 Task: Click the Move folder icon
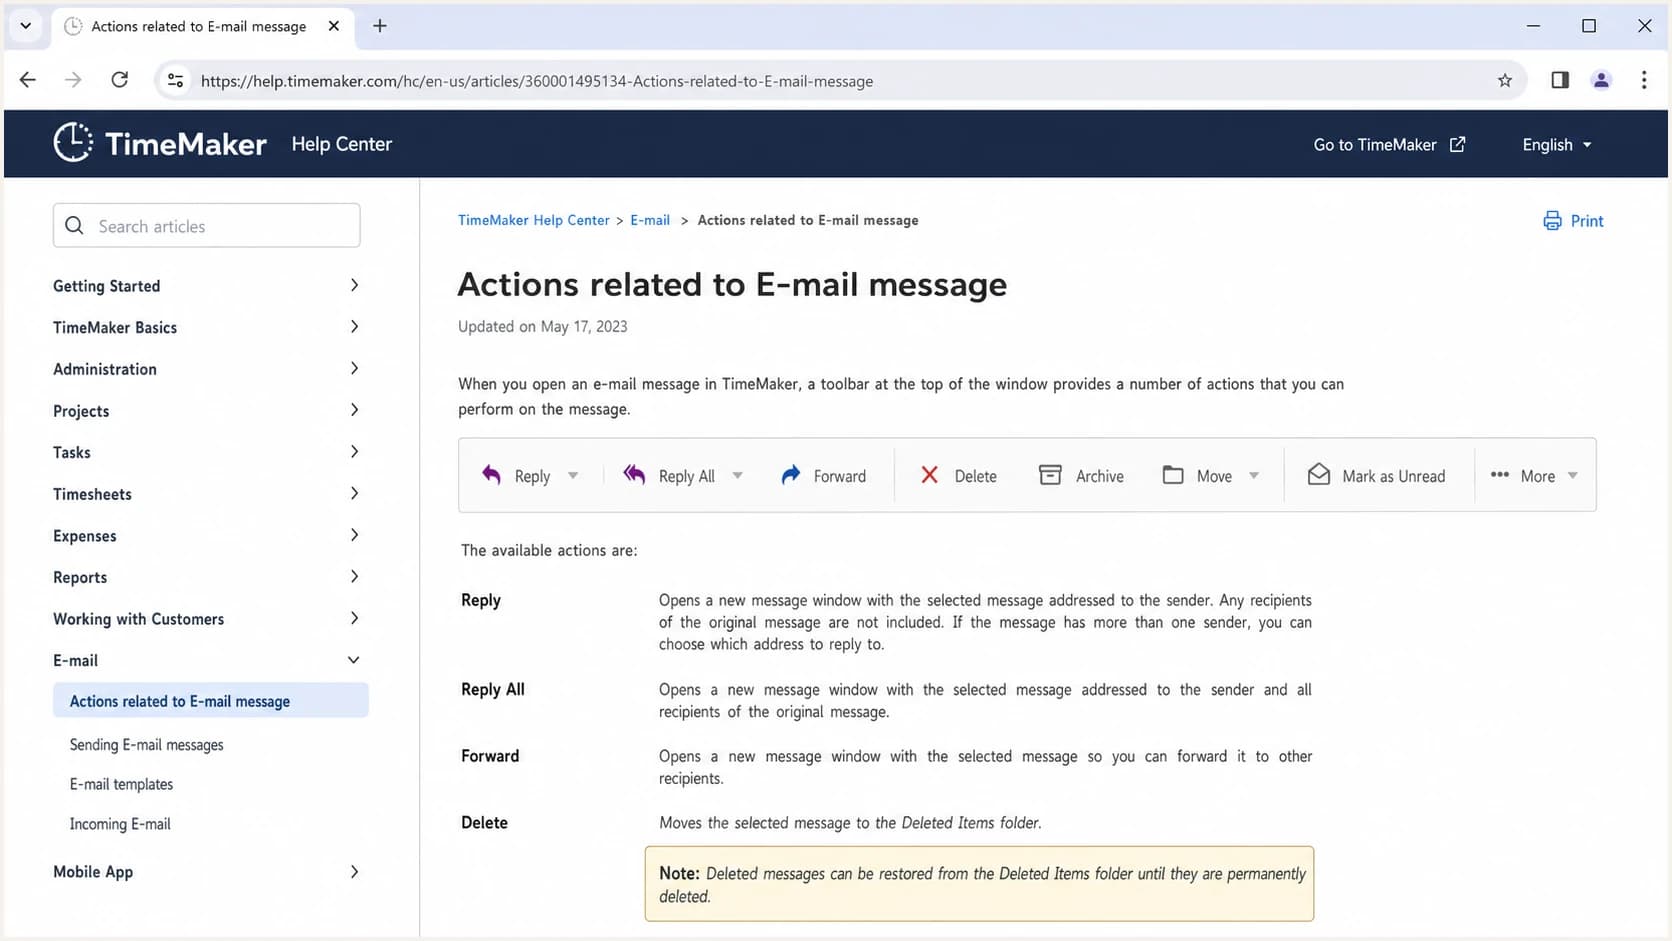point(1173,475)
